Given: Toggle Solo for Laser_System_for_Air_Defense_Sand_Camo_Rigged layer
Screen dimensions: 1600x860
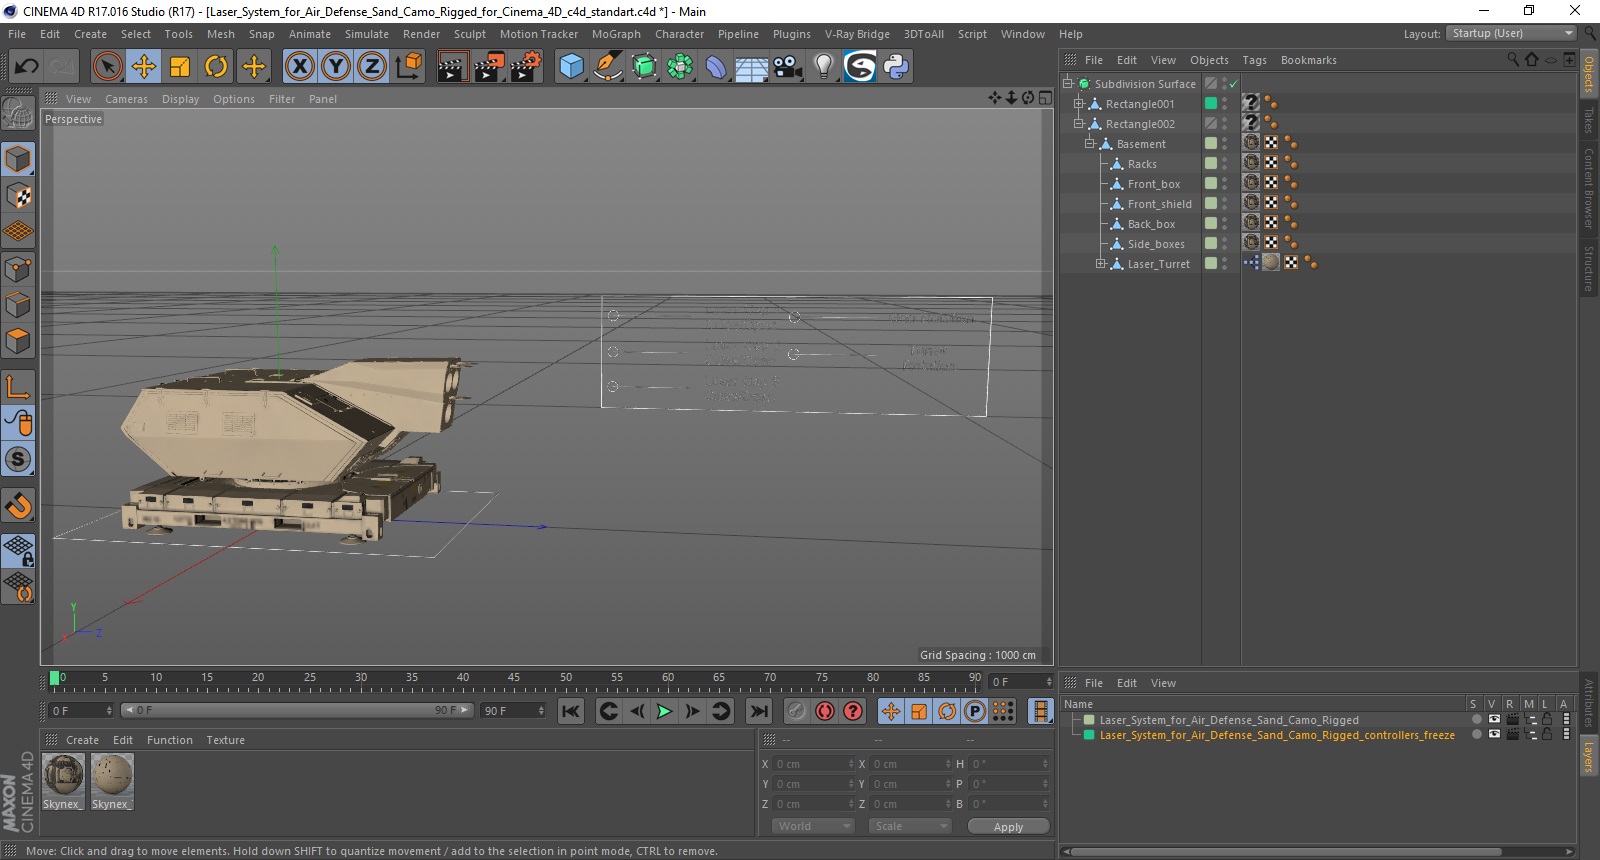Looking at the screenshot, I should coord(1476,720).
